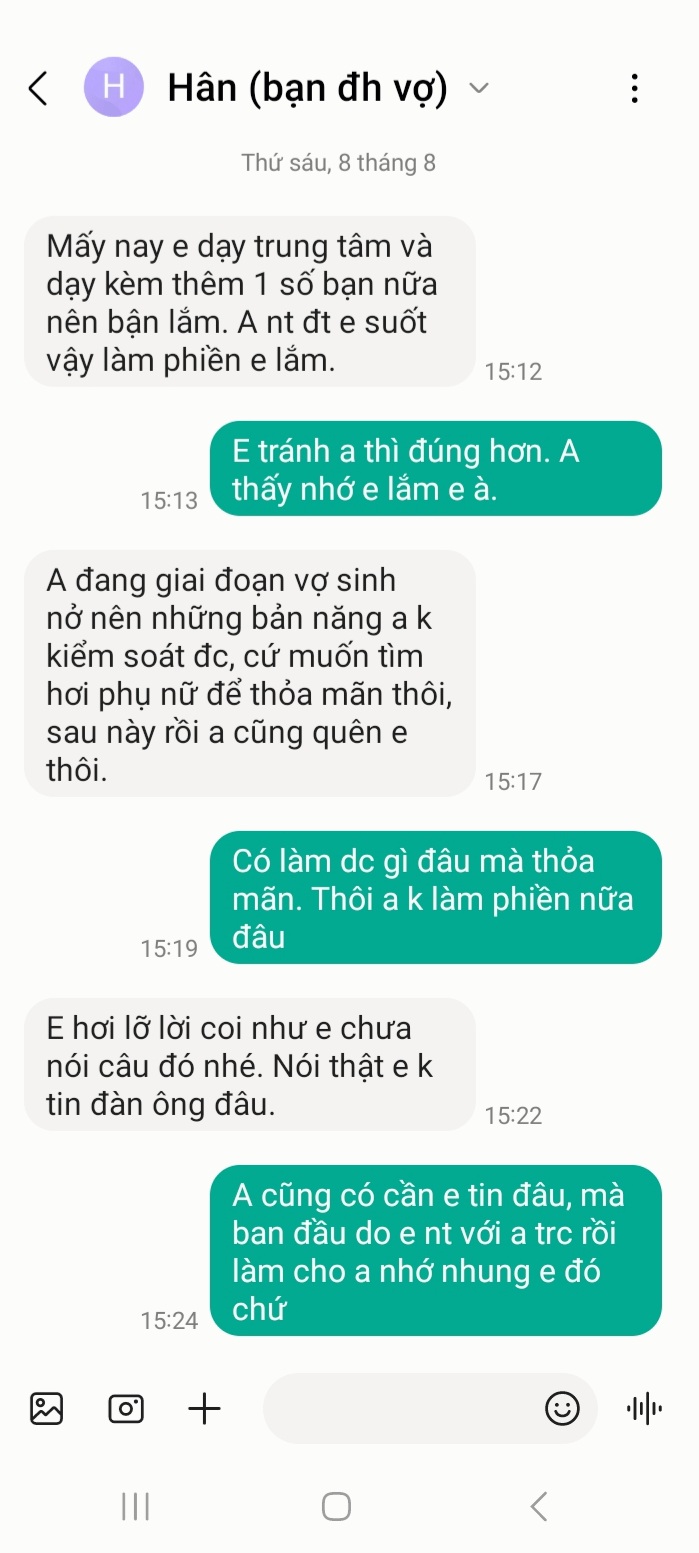This screenshot has height=1553, width=699.
Task: Open the three-dot more options menu
Action: 634,89
